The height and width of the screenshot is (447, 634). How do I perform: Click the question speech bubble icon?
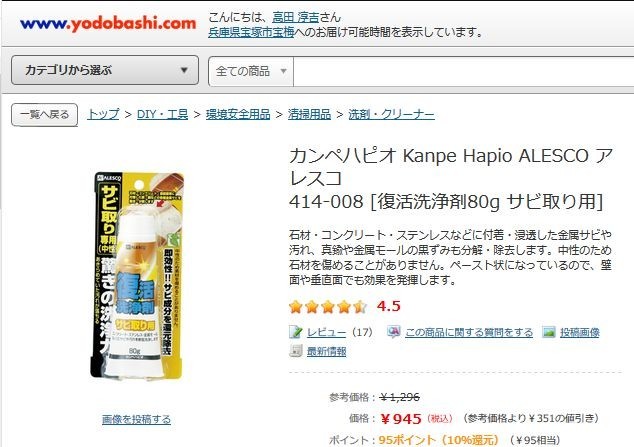coord(393,332)
